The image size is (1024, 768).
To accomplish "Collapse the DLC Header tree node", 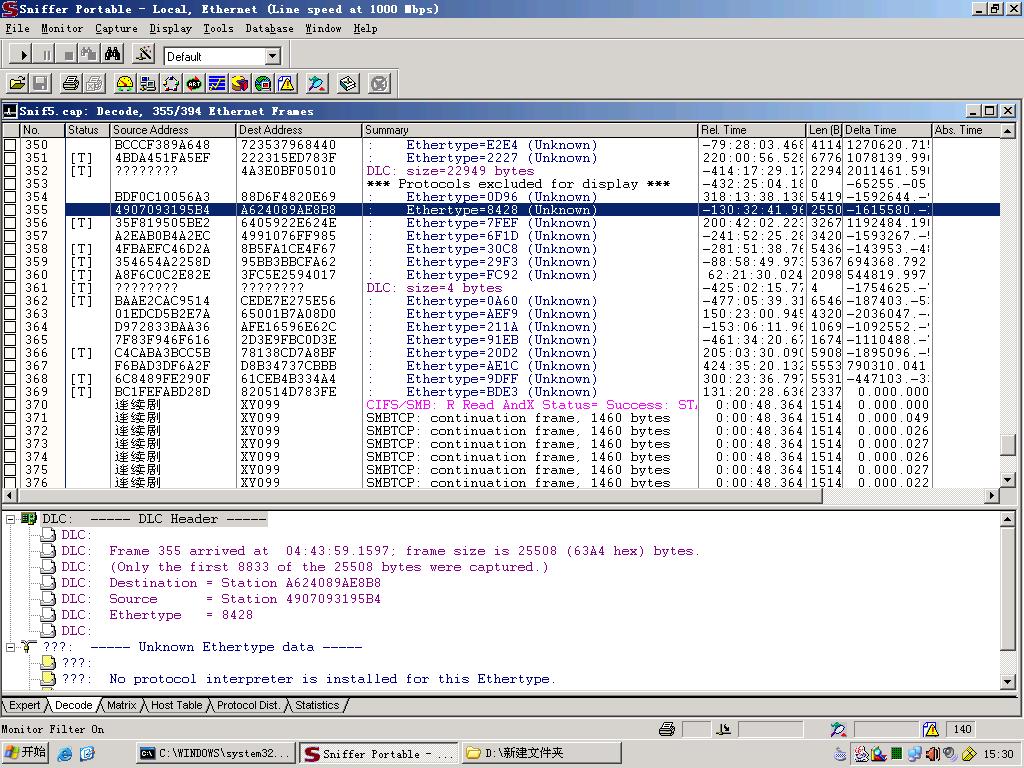I will tap(10, 519).
